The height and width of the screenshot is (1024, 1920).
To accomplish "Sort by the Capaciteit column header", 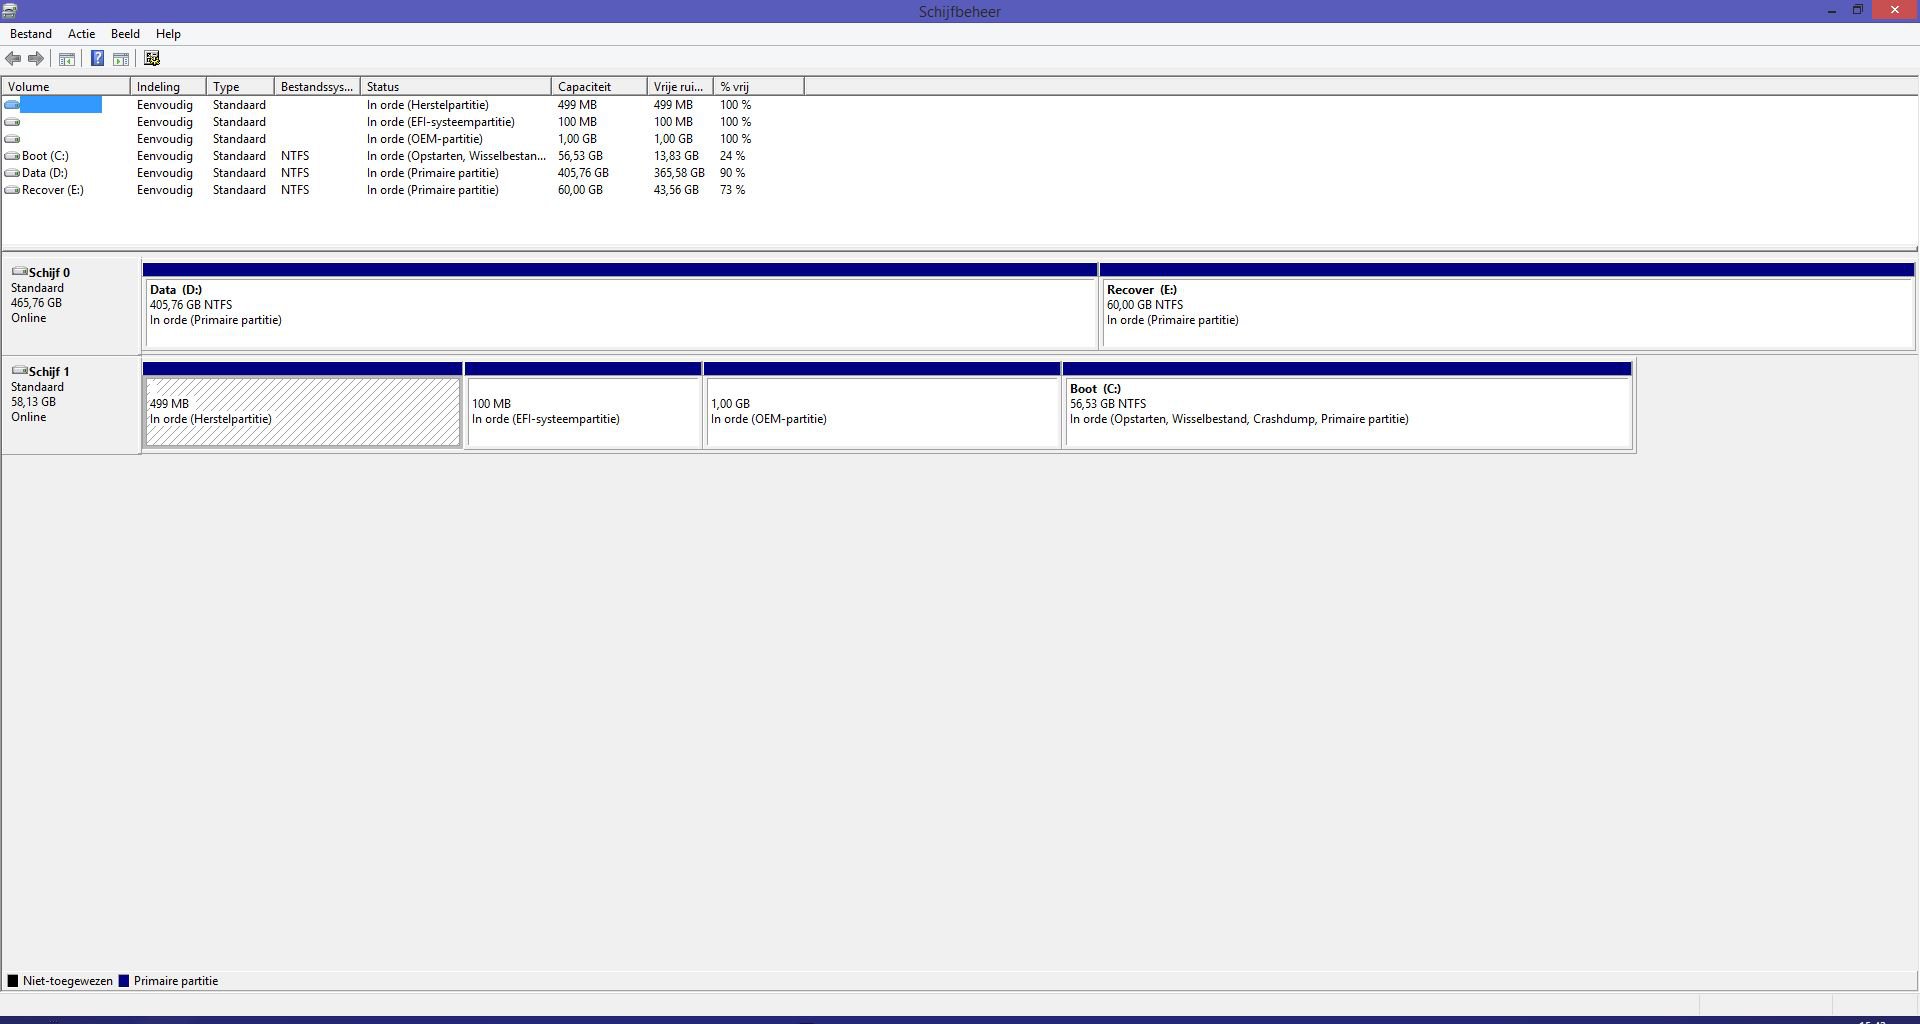I will (x=599, y=87).
